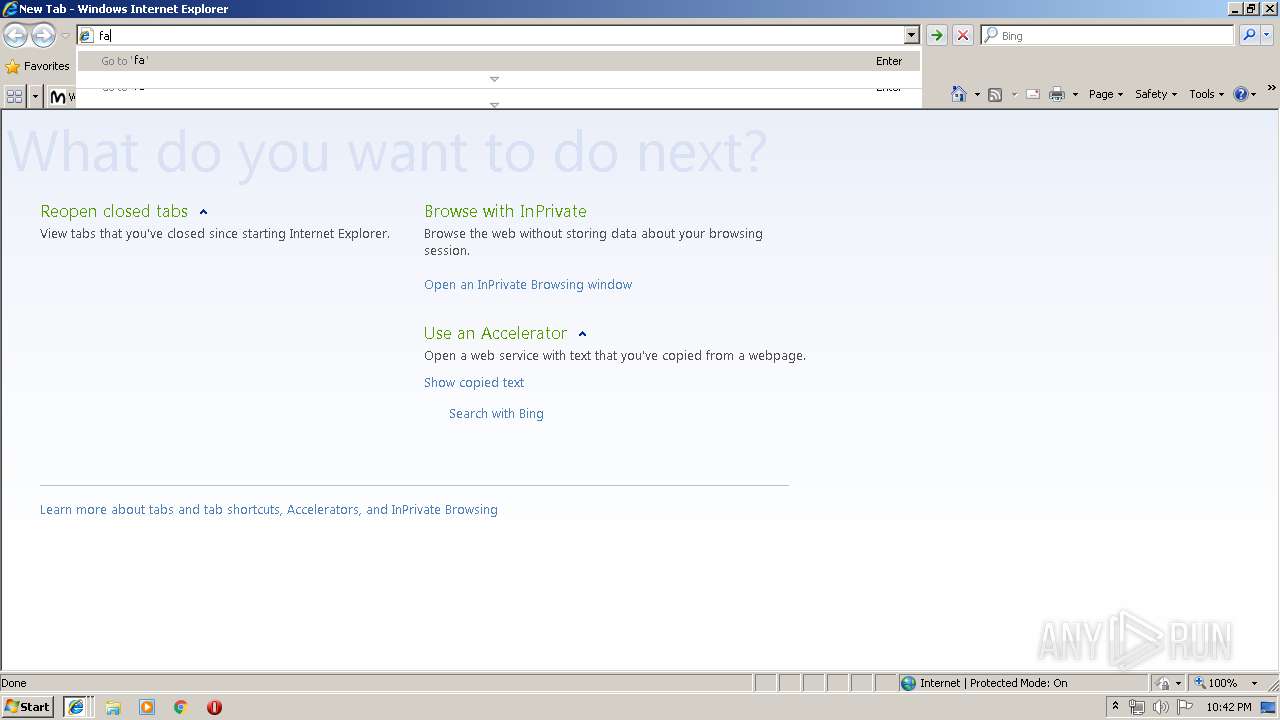This screenshot has height=720, width=1280.
Task: Open an InPrivate Browsing window link
Action: coord(528,285)
